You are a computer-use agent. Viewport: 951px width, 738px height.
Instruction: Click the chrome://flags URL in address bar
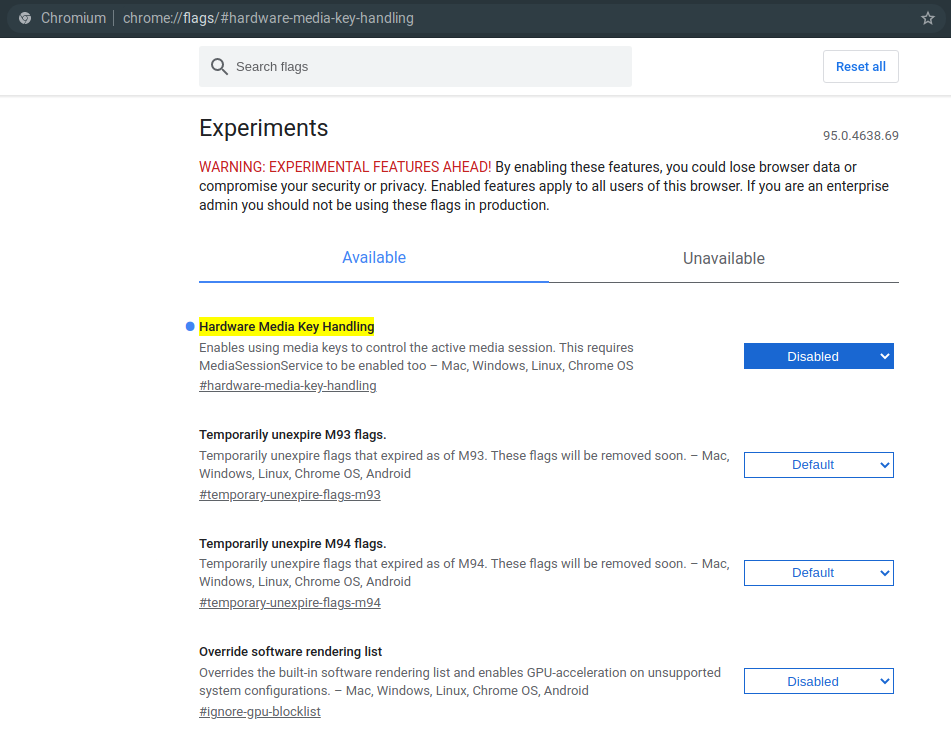coord(268,18)
